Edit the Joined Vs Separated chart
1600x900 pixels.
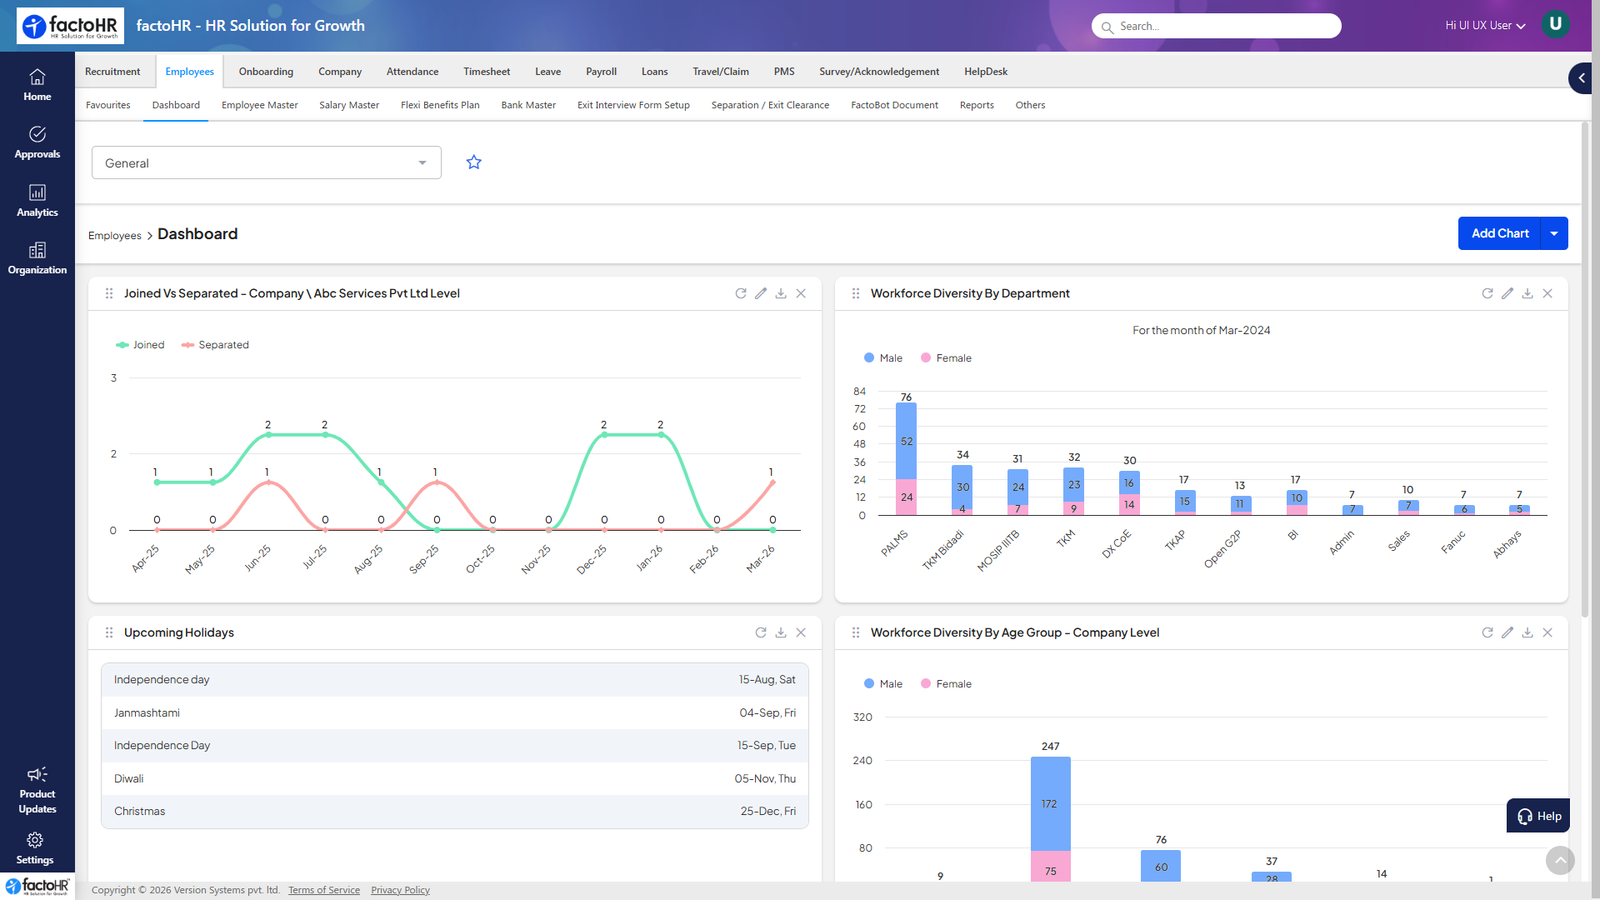coord(761,293)
